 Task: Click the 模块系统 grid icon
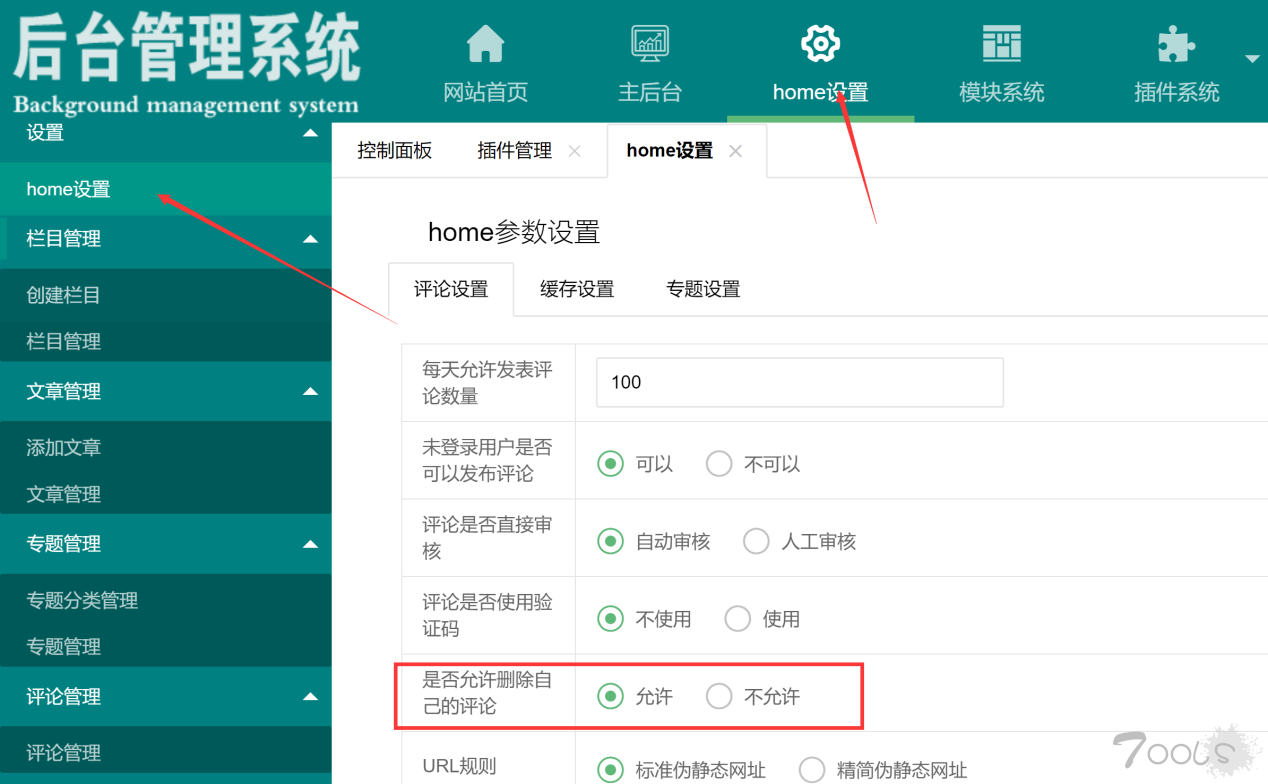coord(1001,43)
